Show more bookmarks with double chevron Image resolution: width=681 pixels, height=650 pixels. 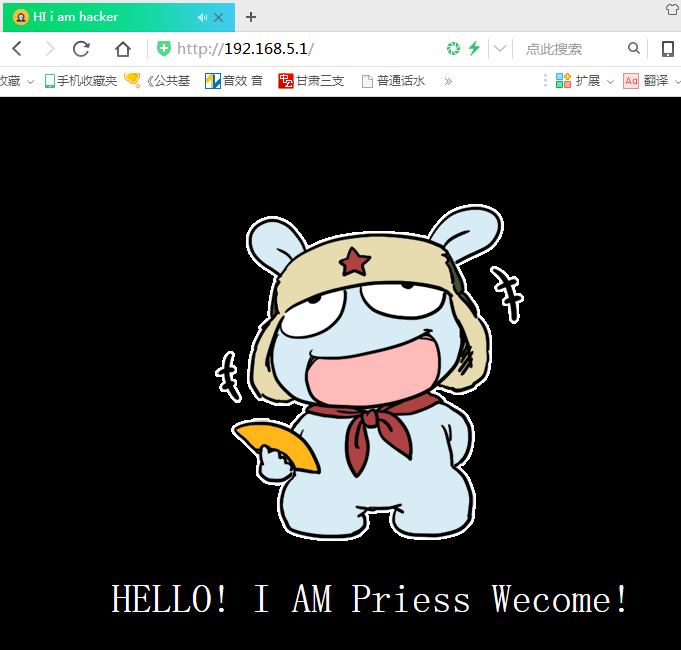coord(448,81)
